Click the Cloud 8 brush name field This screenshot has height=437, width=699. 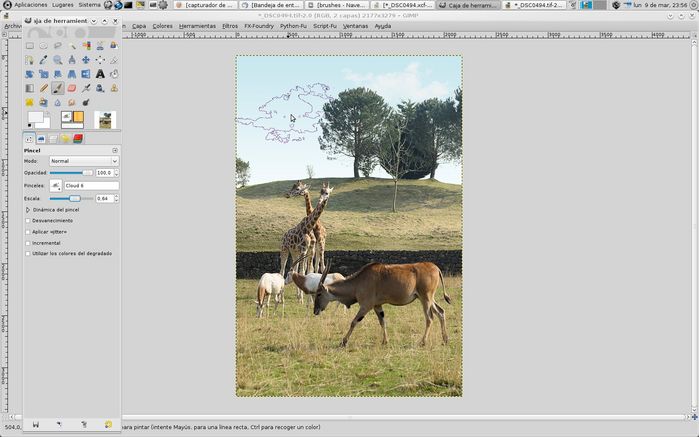pos(91,186)
